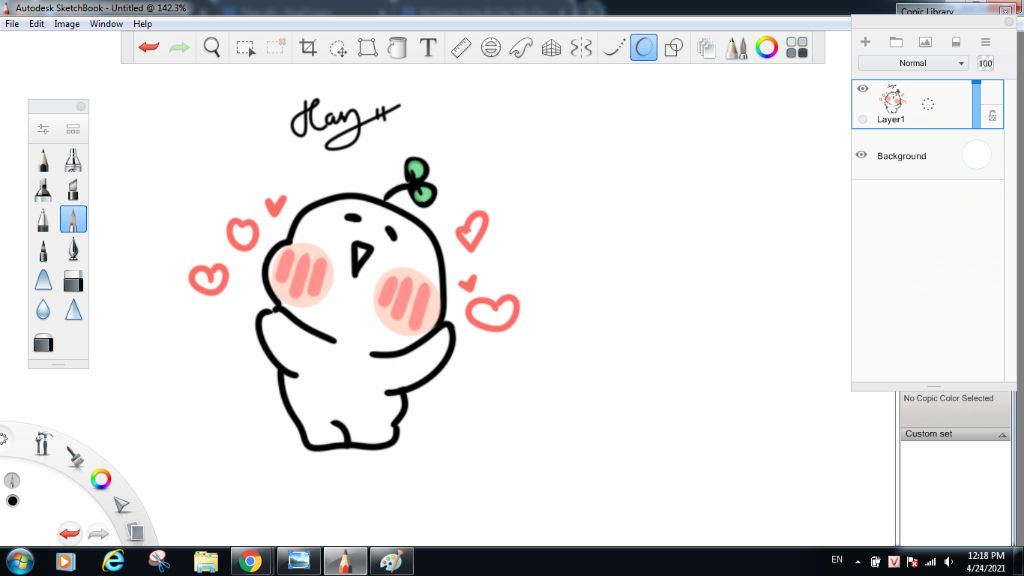Select the Distort transform tool
This screenshot has height=576, width=1024.
tap(368, 48)
